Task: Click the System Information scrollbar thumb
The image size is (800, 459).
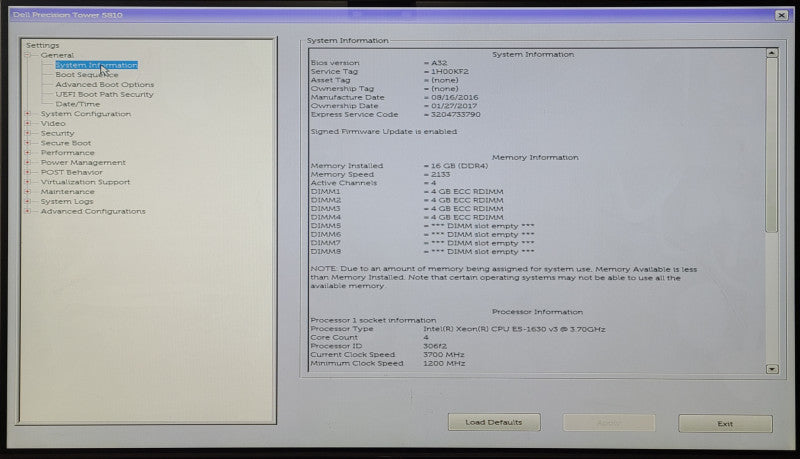Action: click(x=772, y=145)
